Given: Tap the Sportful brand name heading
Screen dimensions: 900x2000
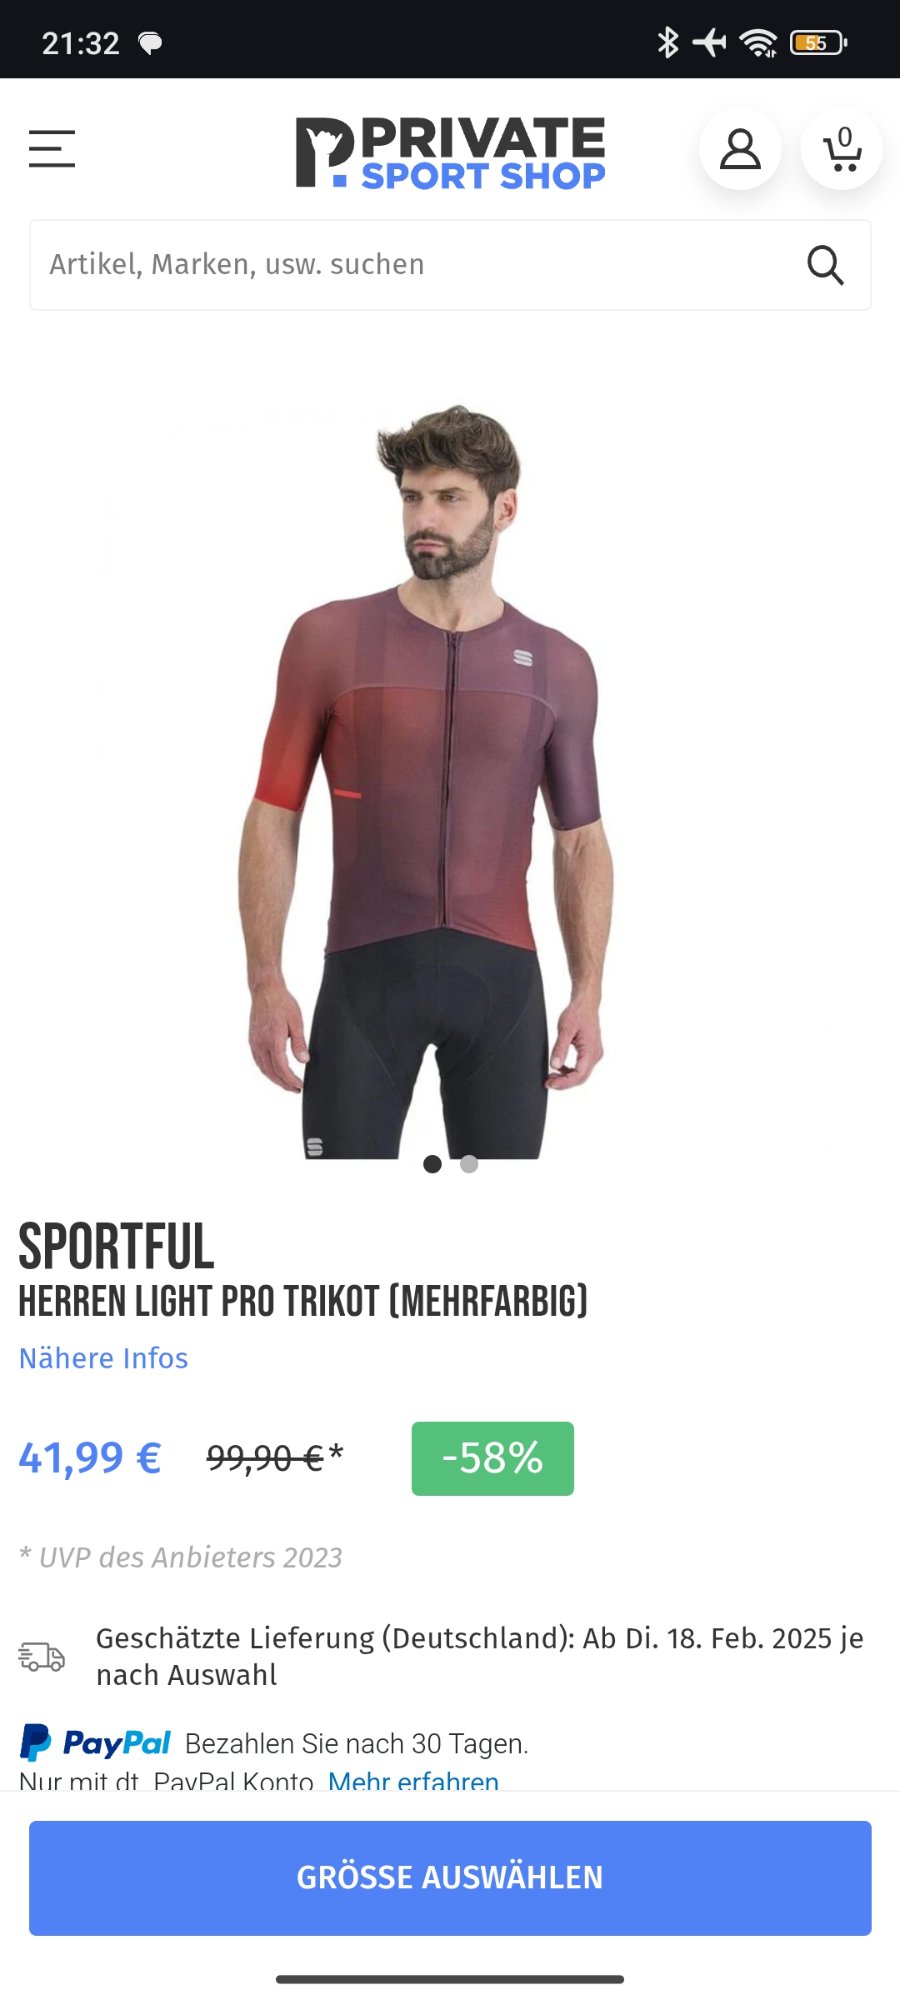Looking at the screenshot, I should click(116, 1247).
